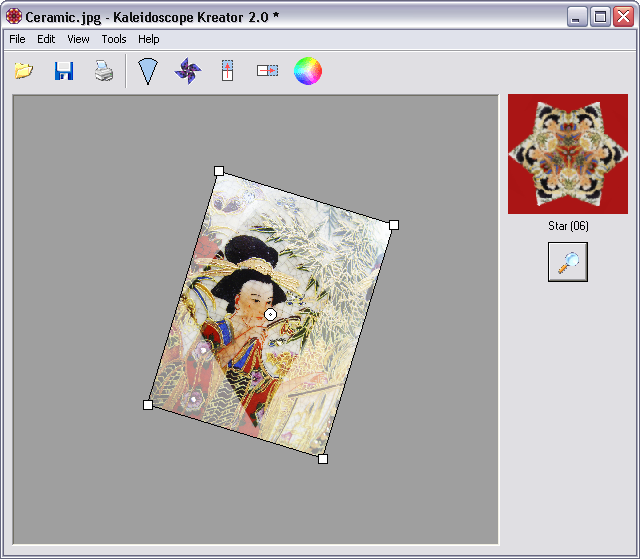Click the bottom-right corner handle of image
This screenshot has height=559, width=640.
pos(323,459)
